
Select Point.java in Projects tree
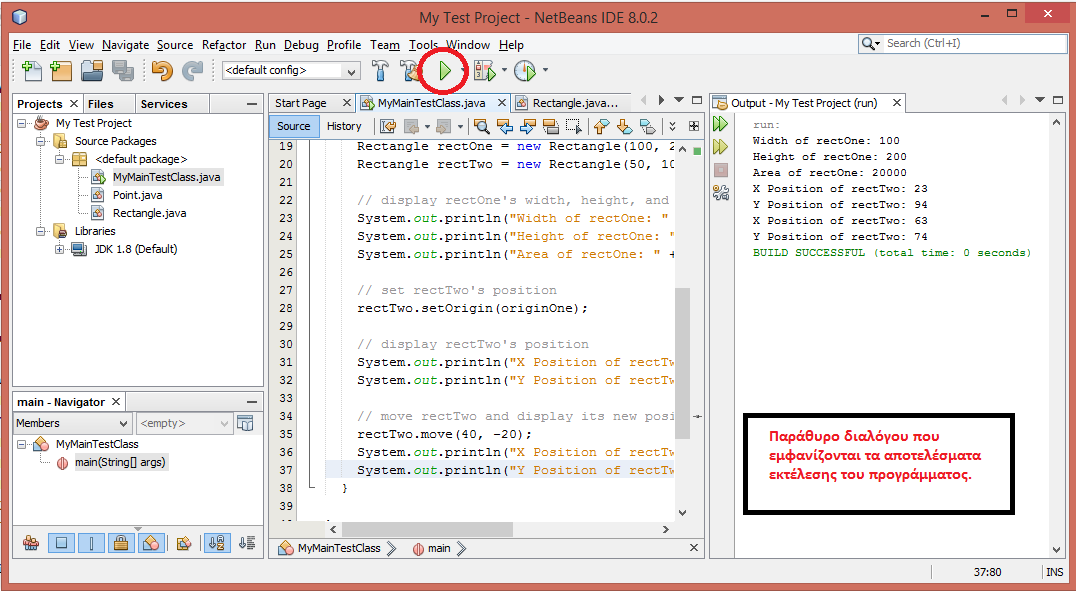(137, 195)
